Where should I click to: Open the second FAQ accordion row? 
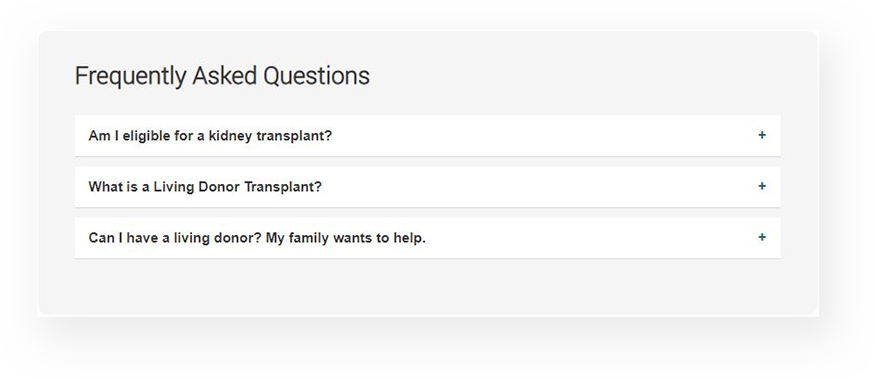tap(427, 187)
